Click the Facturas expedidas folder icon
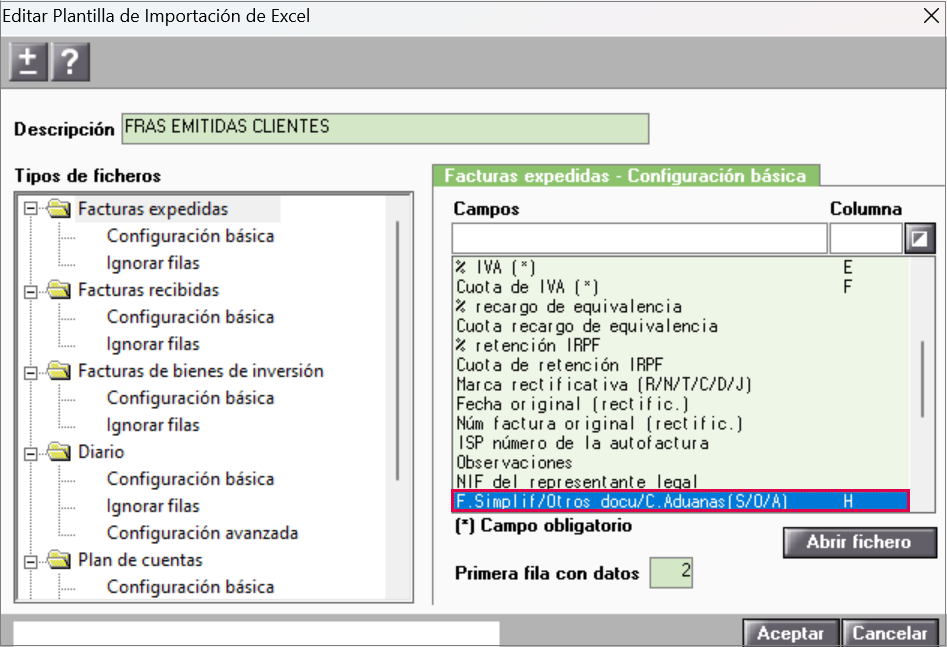Viewport: 947px width, 647px height. tap(59, 208)
